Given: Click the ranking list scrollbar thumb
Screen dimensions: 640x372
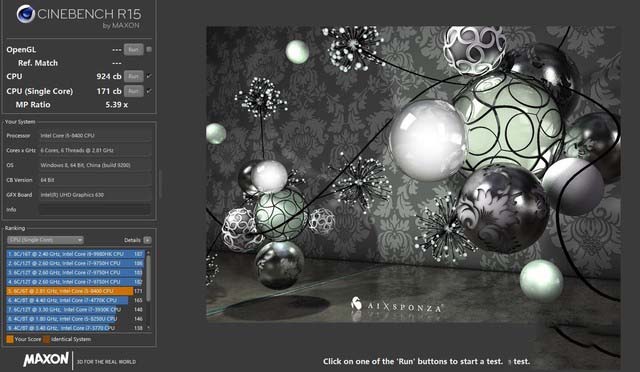Looking at the screenshot, I should 148,278.
